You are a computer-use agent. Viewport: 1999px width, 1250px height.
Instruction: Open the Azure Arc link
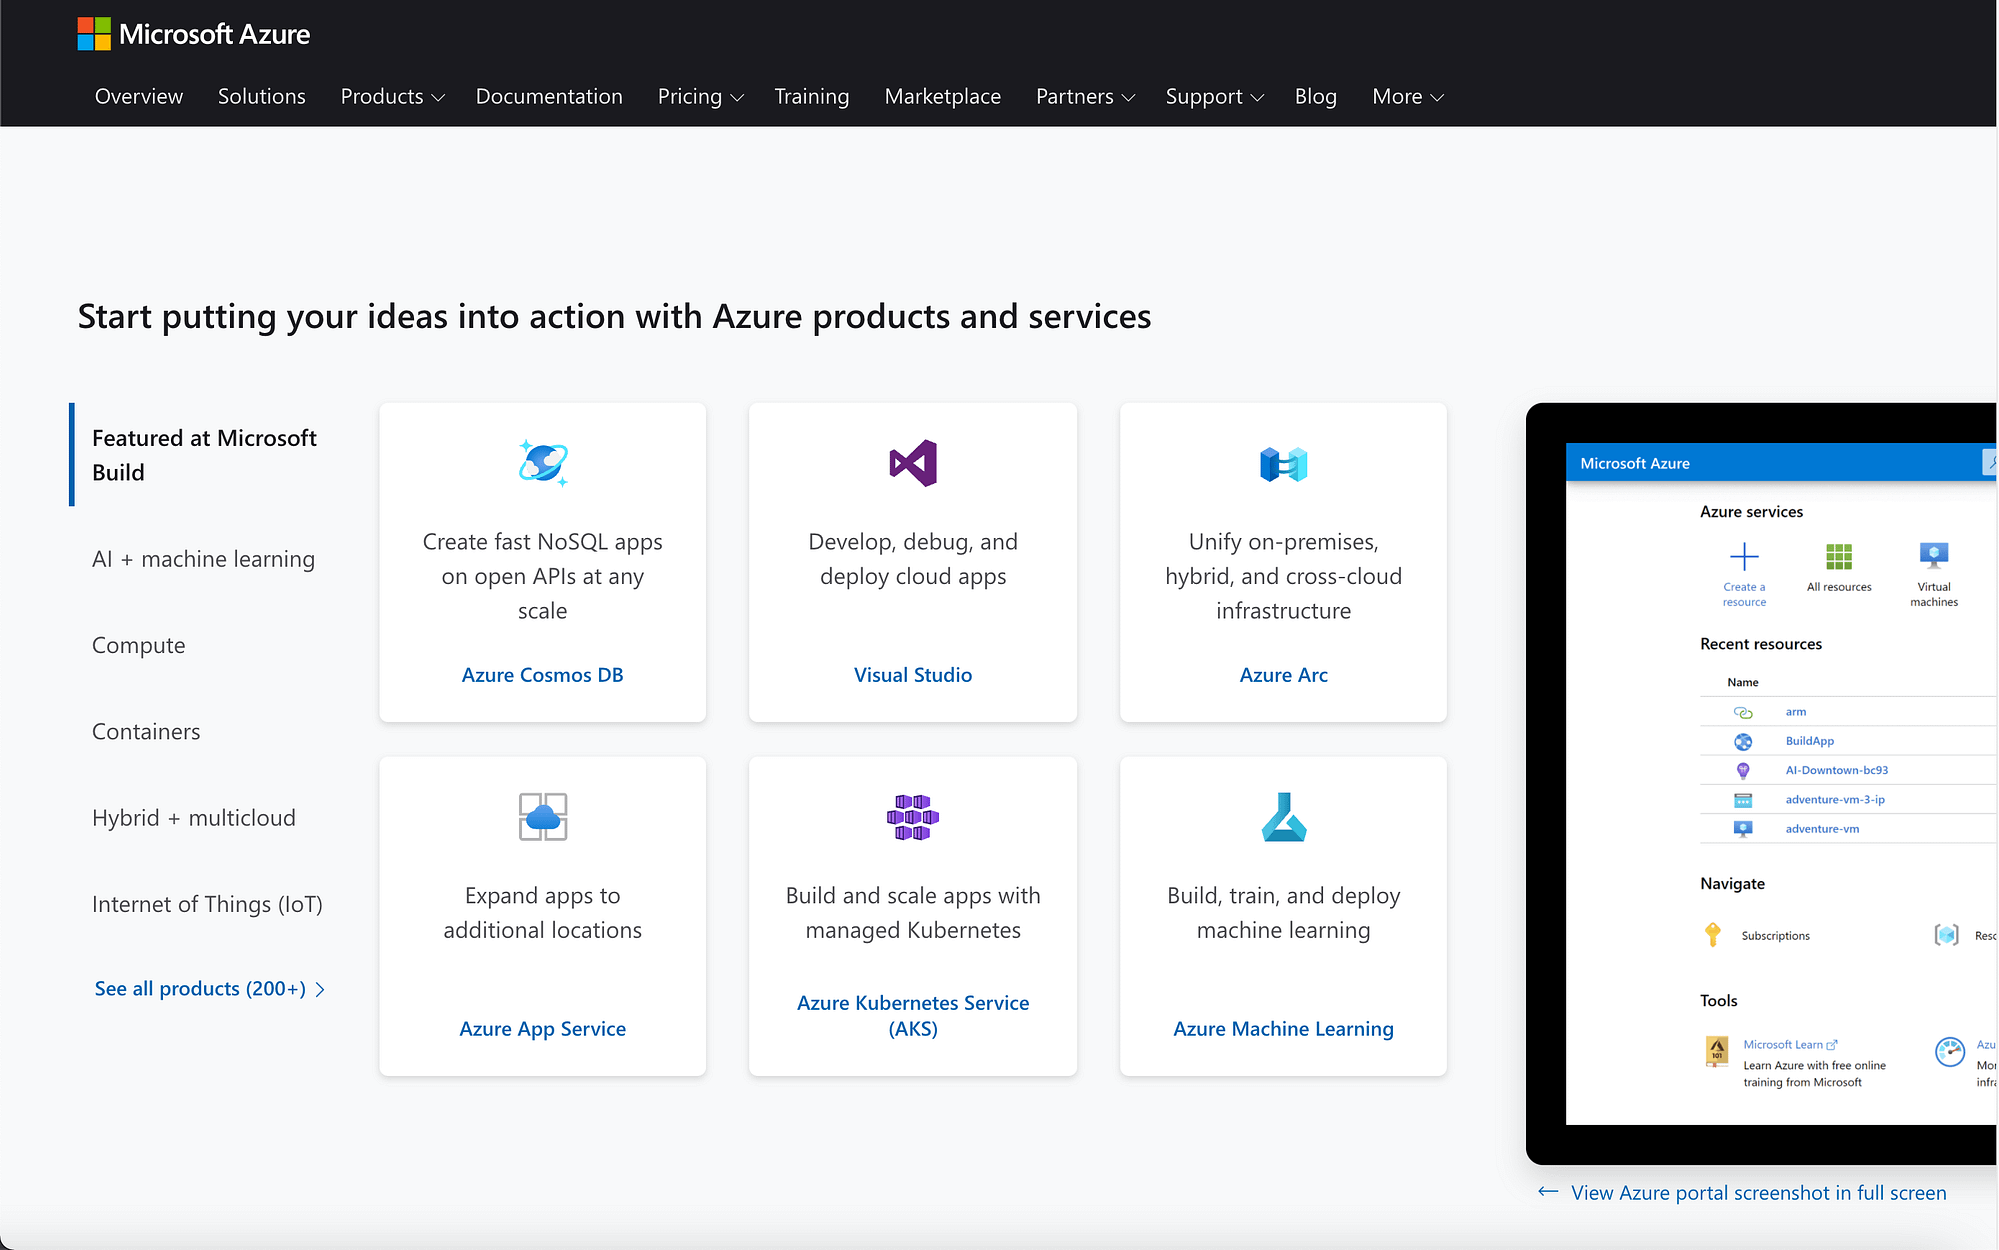click(1284, 675)
